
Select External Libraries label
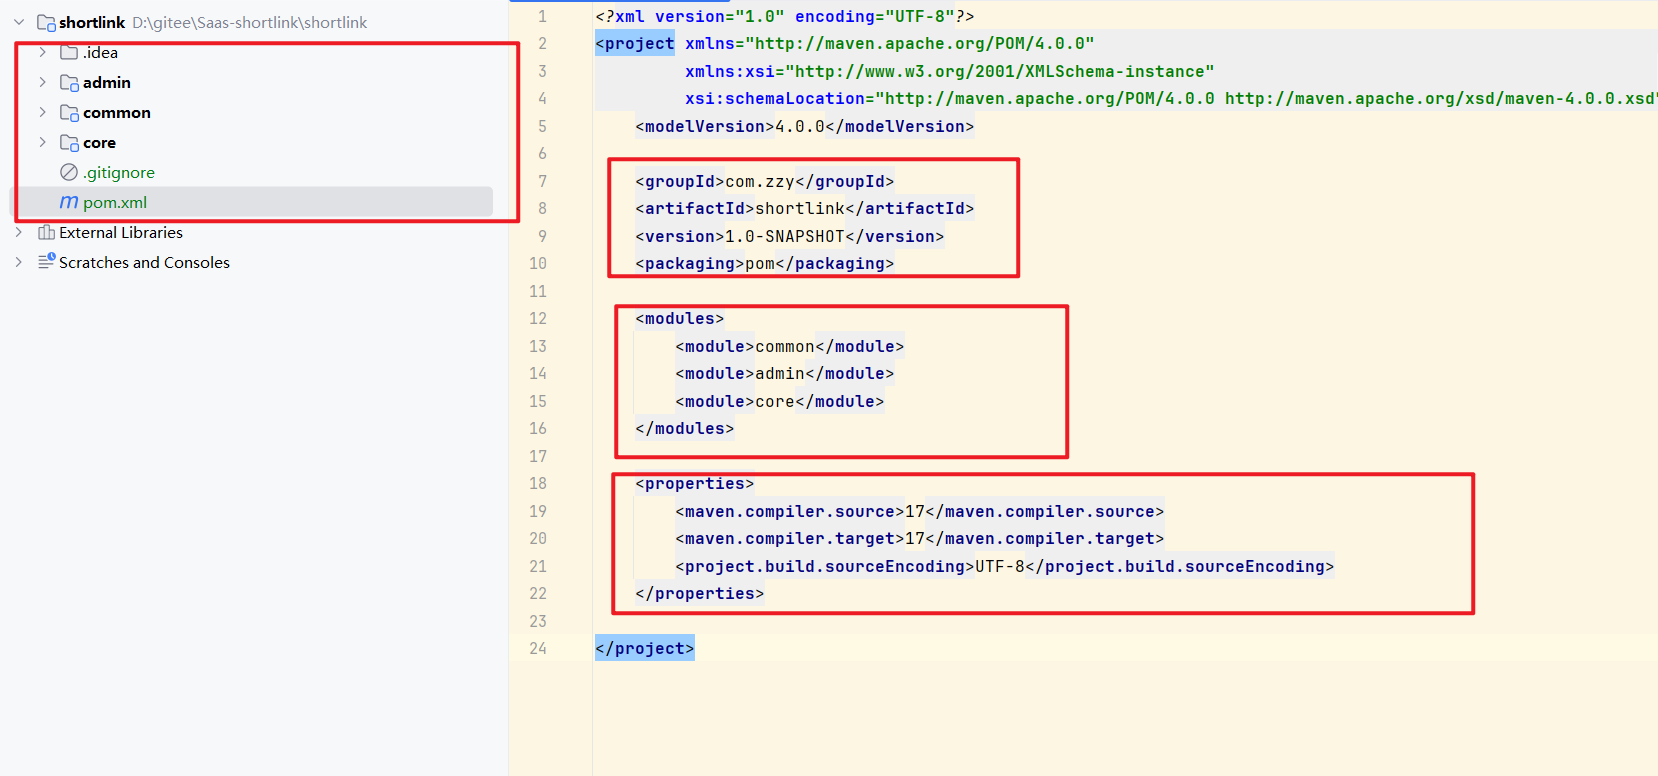pyautogui.click(x=121, y=232)
